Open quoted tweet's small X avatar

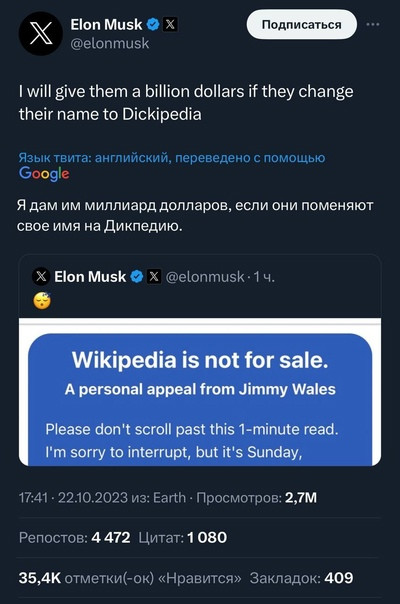point(41,277)
